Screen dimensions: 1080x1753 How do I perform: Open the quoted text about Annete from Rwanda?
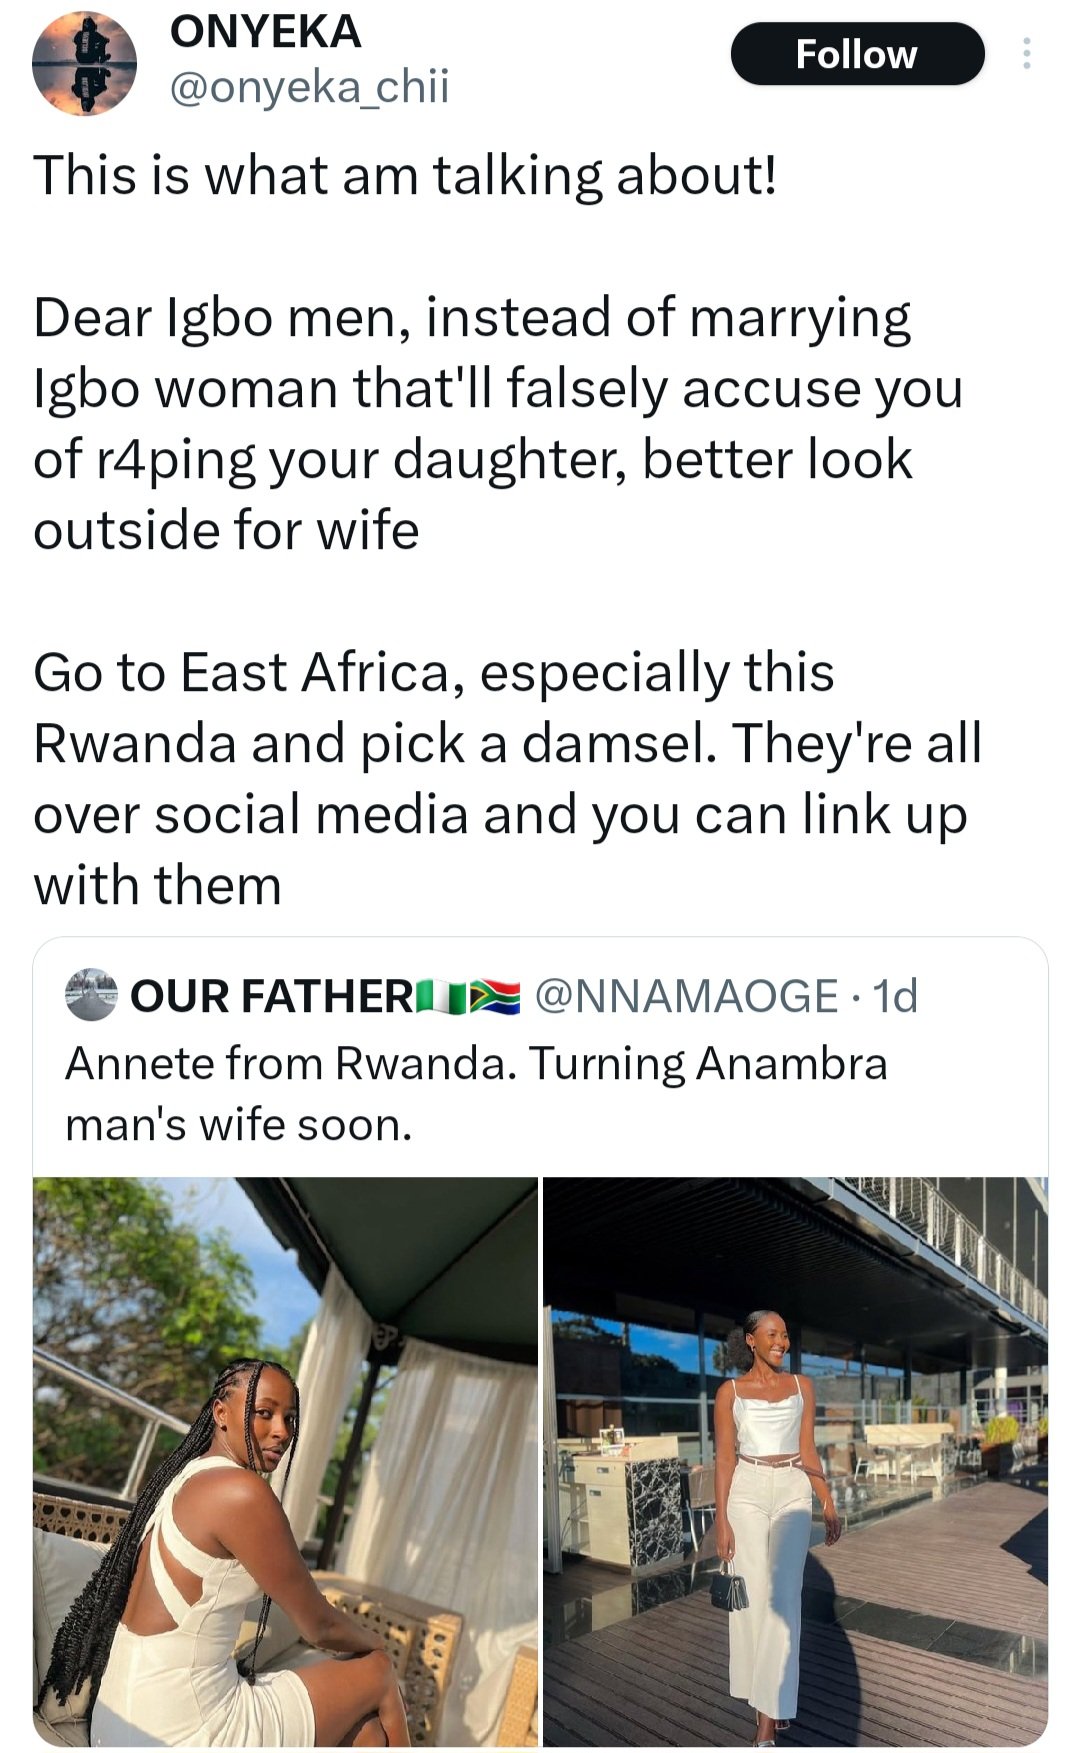pos(476,1094)
